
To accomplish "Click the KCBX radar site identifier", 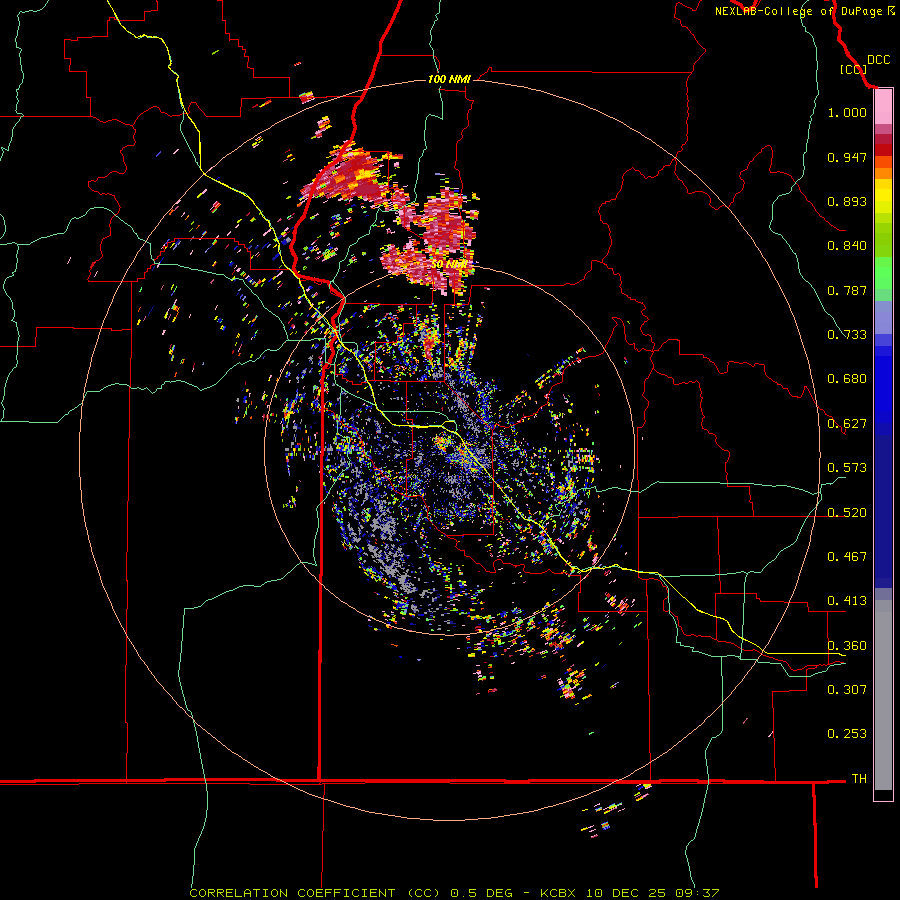I will pyautogui.click(x=560, y=893).
